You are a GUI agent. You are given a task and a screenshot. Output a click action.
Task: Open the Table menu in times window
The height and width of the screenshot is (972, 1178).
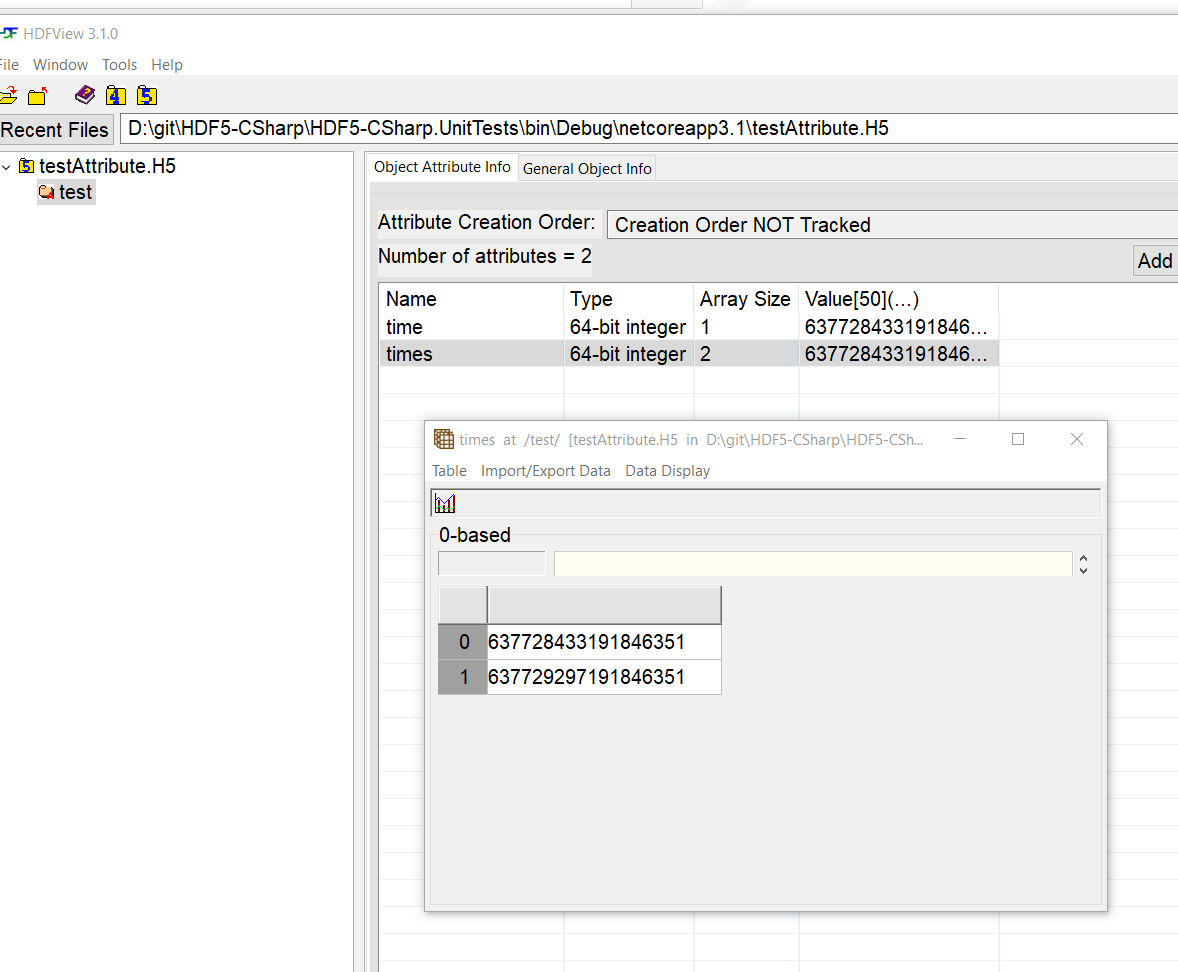point(449,470)
